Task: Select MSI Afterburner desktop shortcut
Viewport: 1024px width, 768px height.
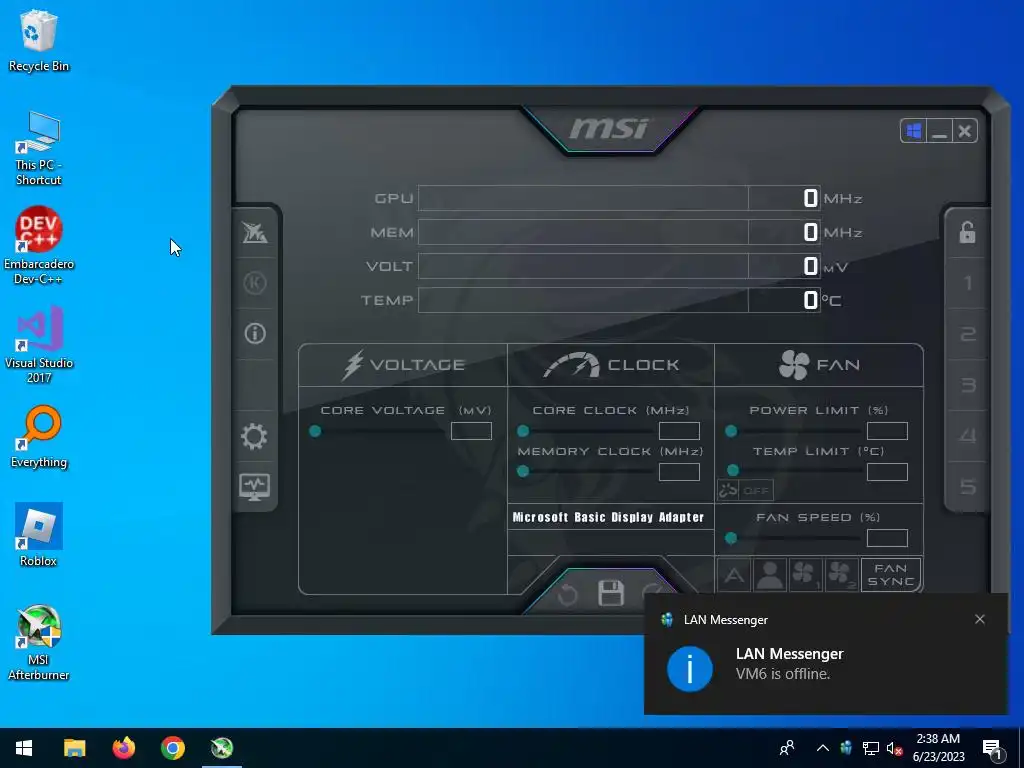Action: point(39,643)
